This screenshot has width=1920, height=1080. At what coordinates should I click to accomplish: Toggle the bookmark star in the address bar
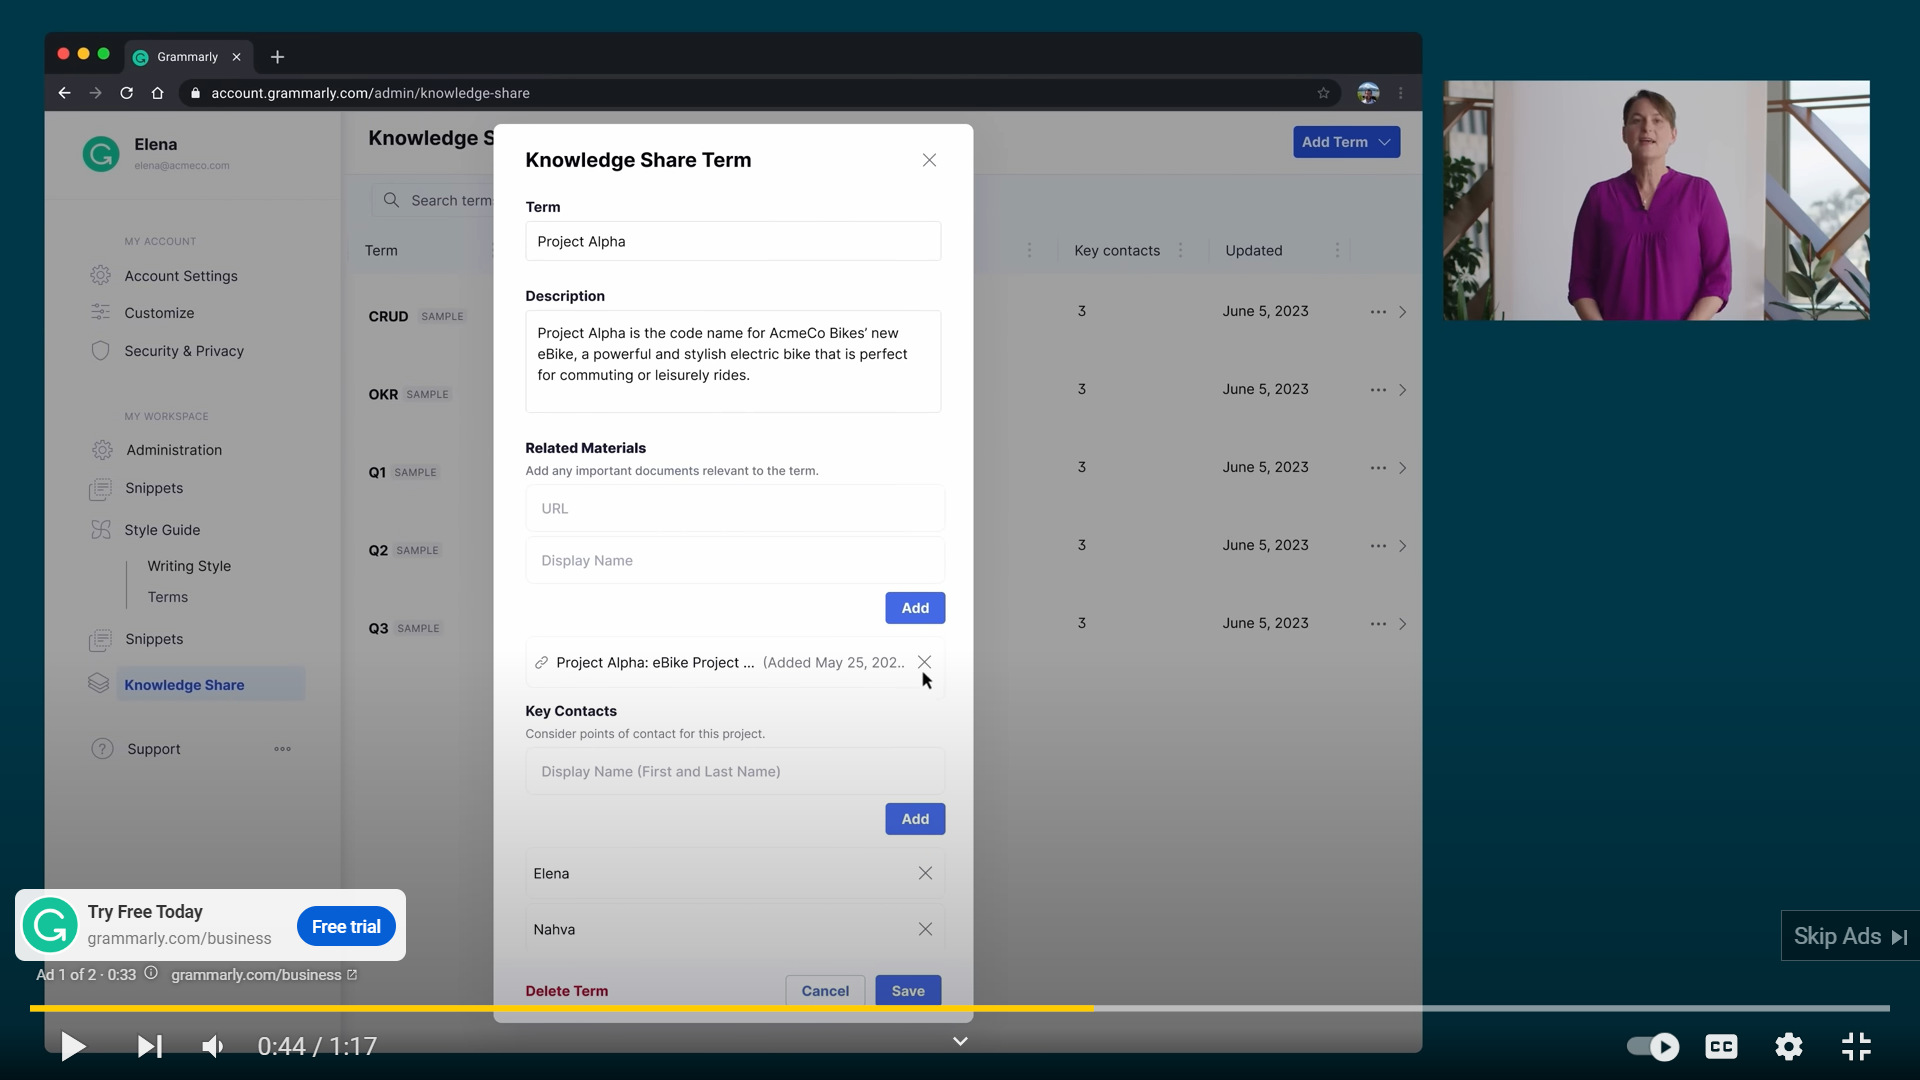(x=1324, y=92)
